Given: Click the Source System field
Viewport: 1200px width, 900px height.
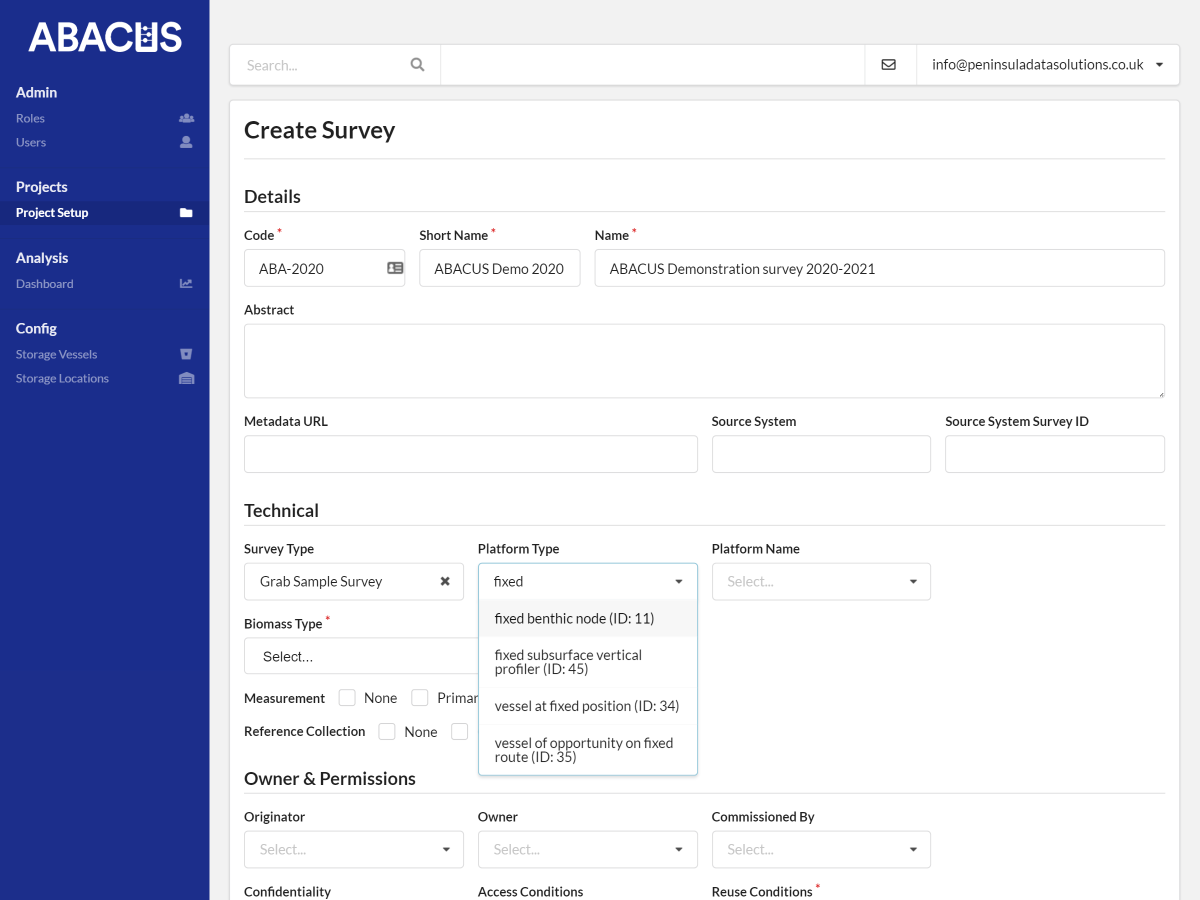Looking at the screenshot, I should 821,454.
